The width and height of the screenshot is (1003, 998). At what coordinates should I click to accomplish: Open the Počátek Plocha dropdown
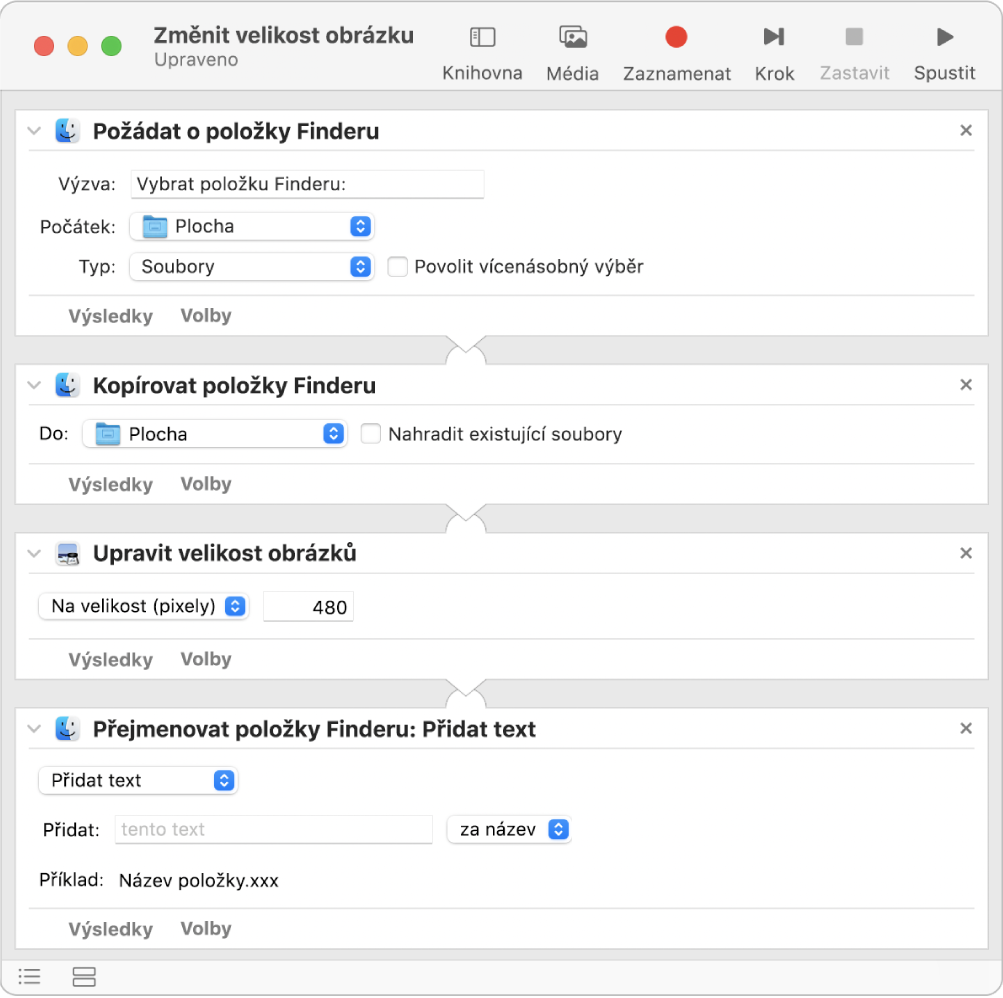tap(251, 226)
